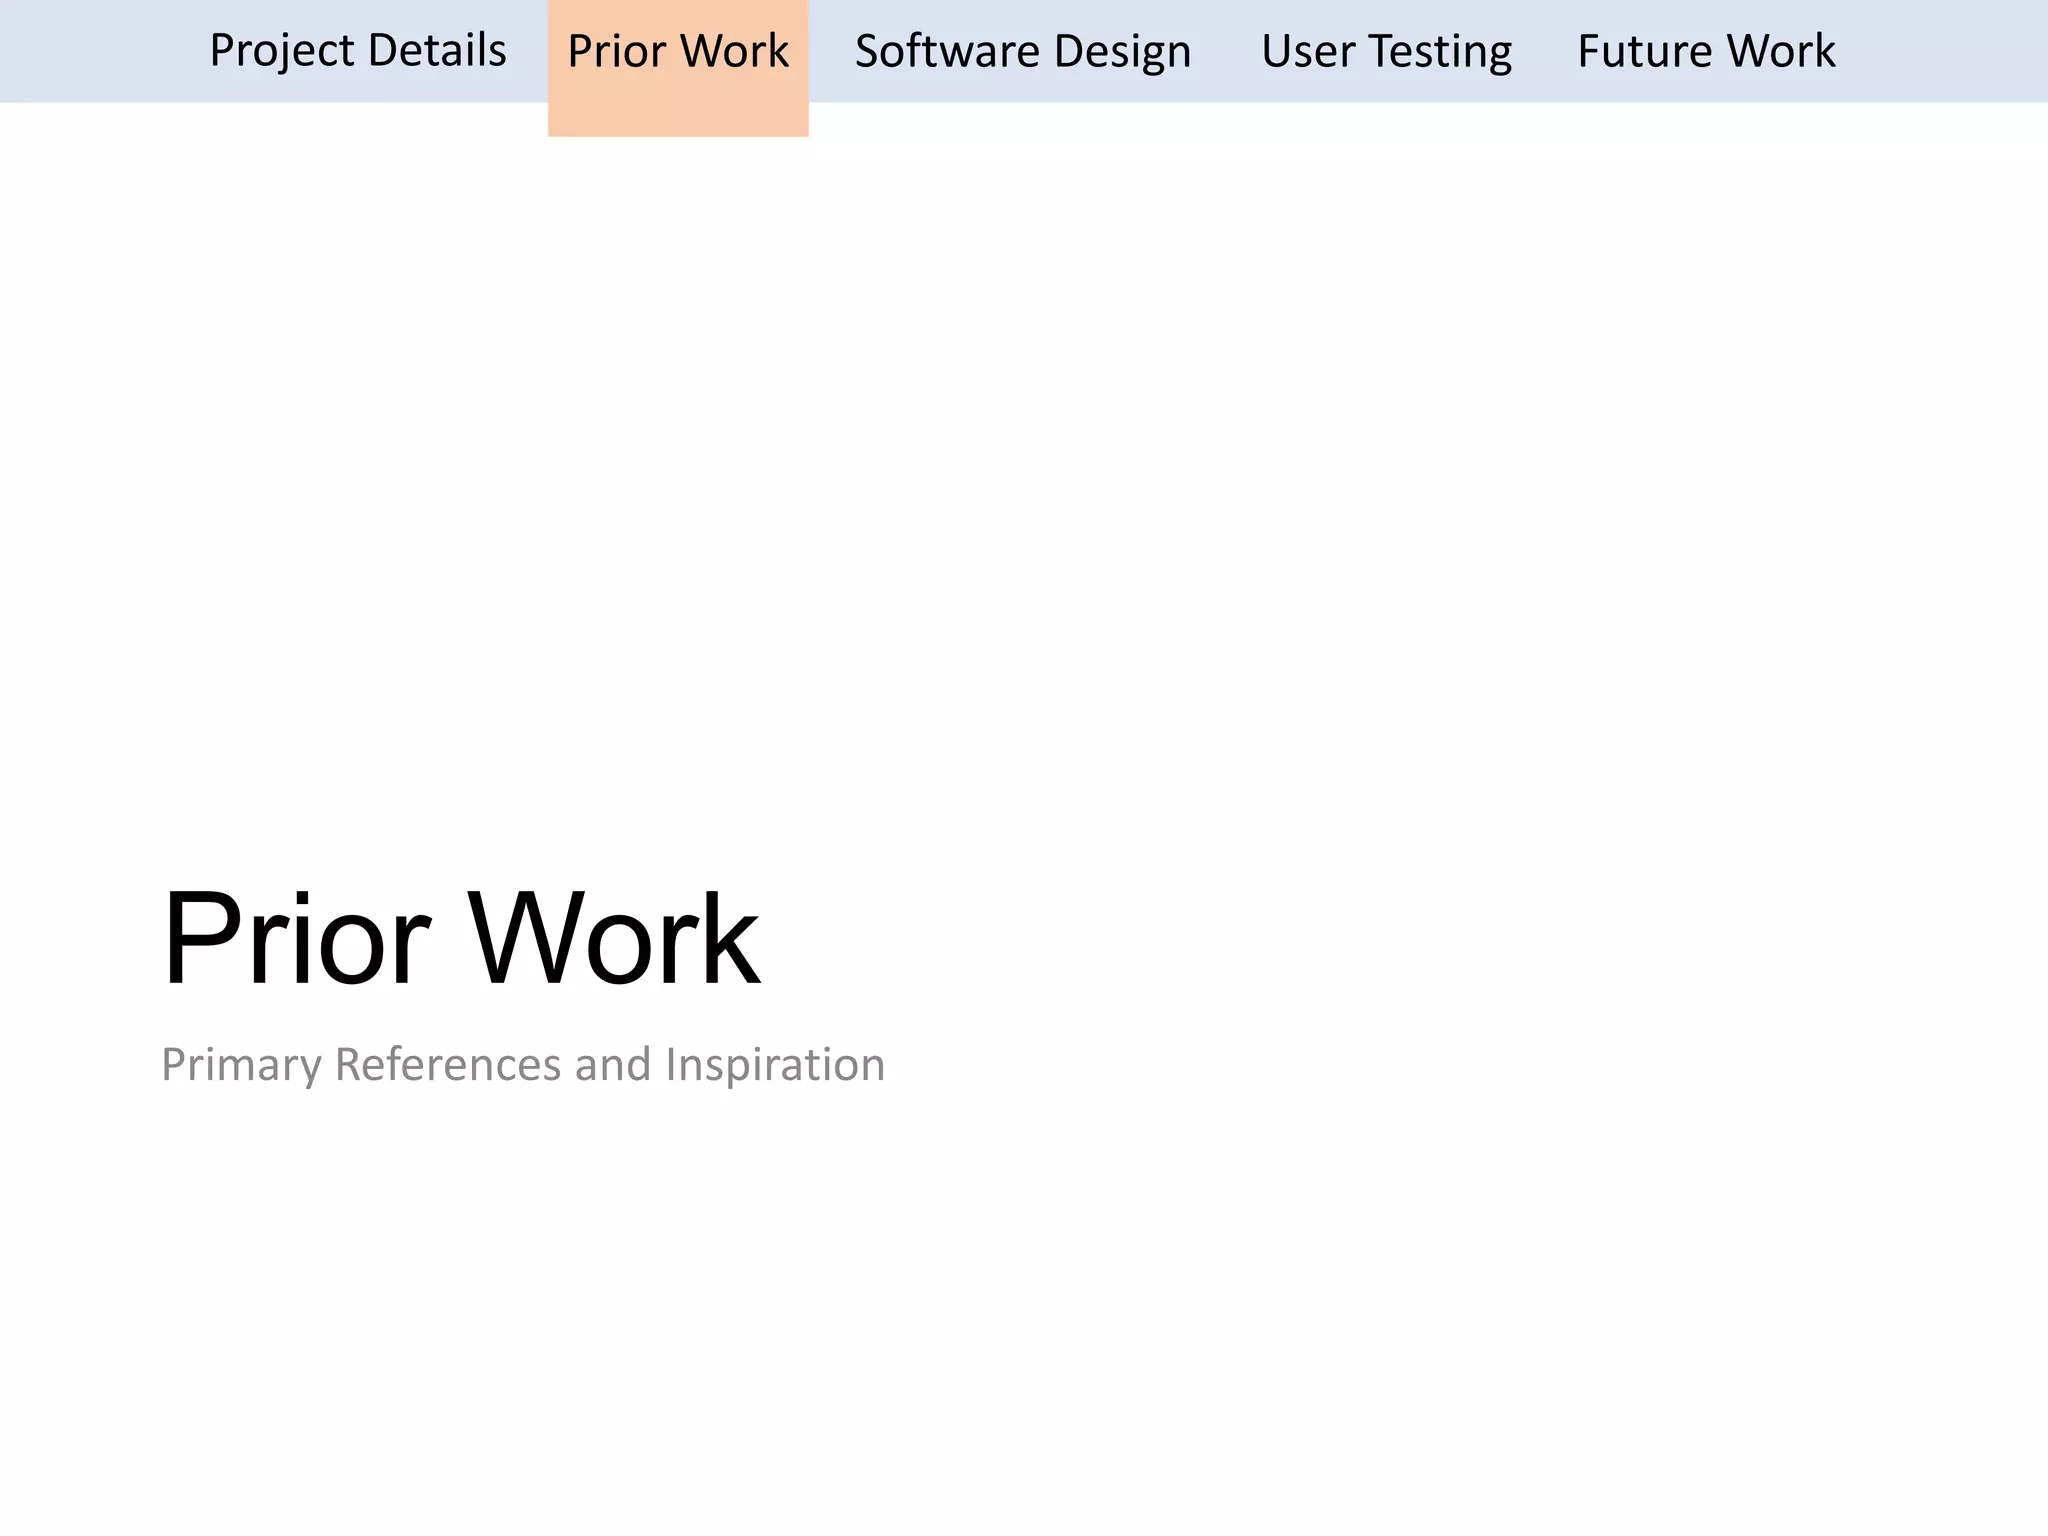Image resolution: width=2048 pixels, height=1536 pixels.
Task: Click the large 'Prior Work' slide title
Action: [x=461, y=938]
